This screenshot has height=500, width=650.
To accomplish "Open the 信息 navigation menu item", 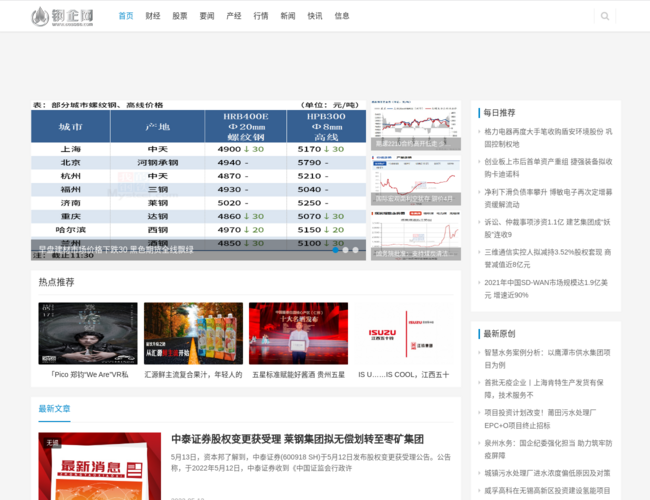I will [x=342, y=16].
